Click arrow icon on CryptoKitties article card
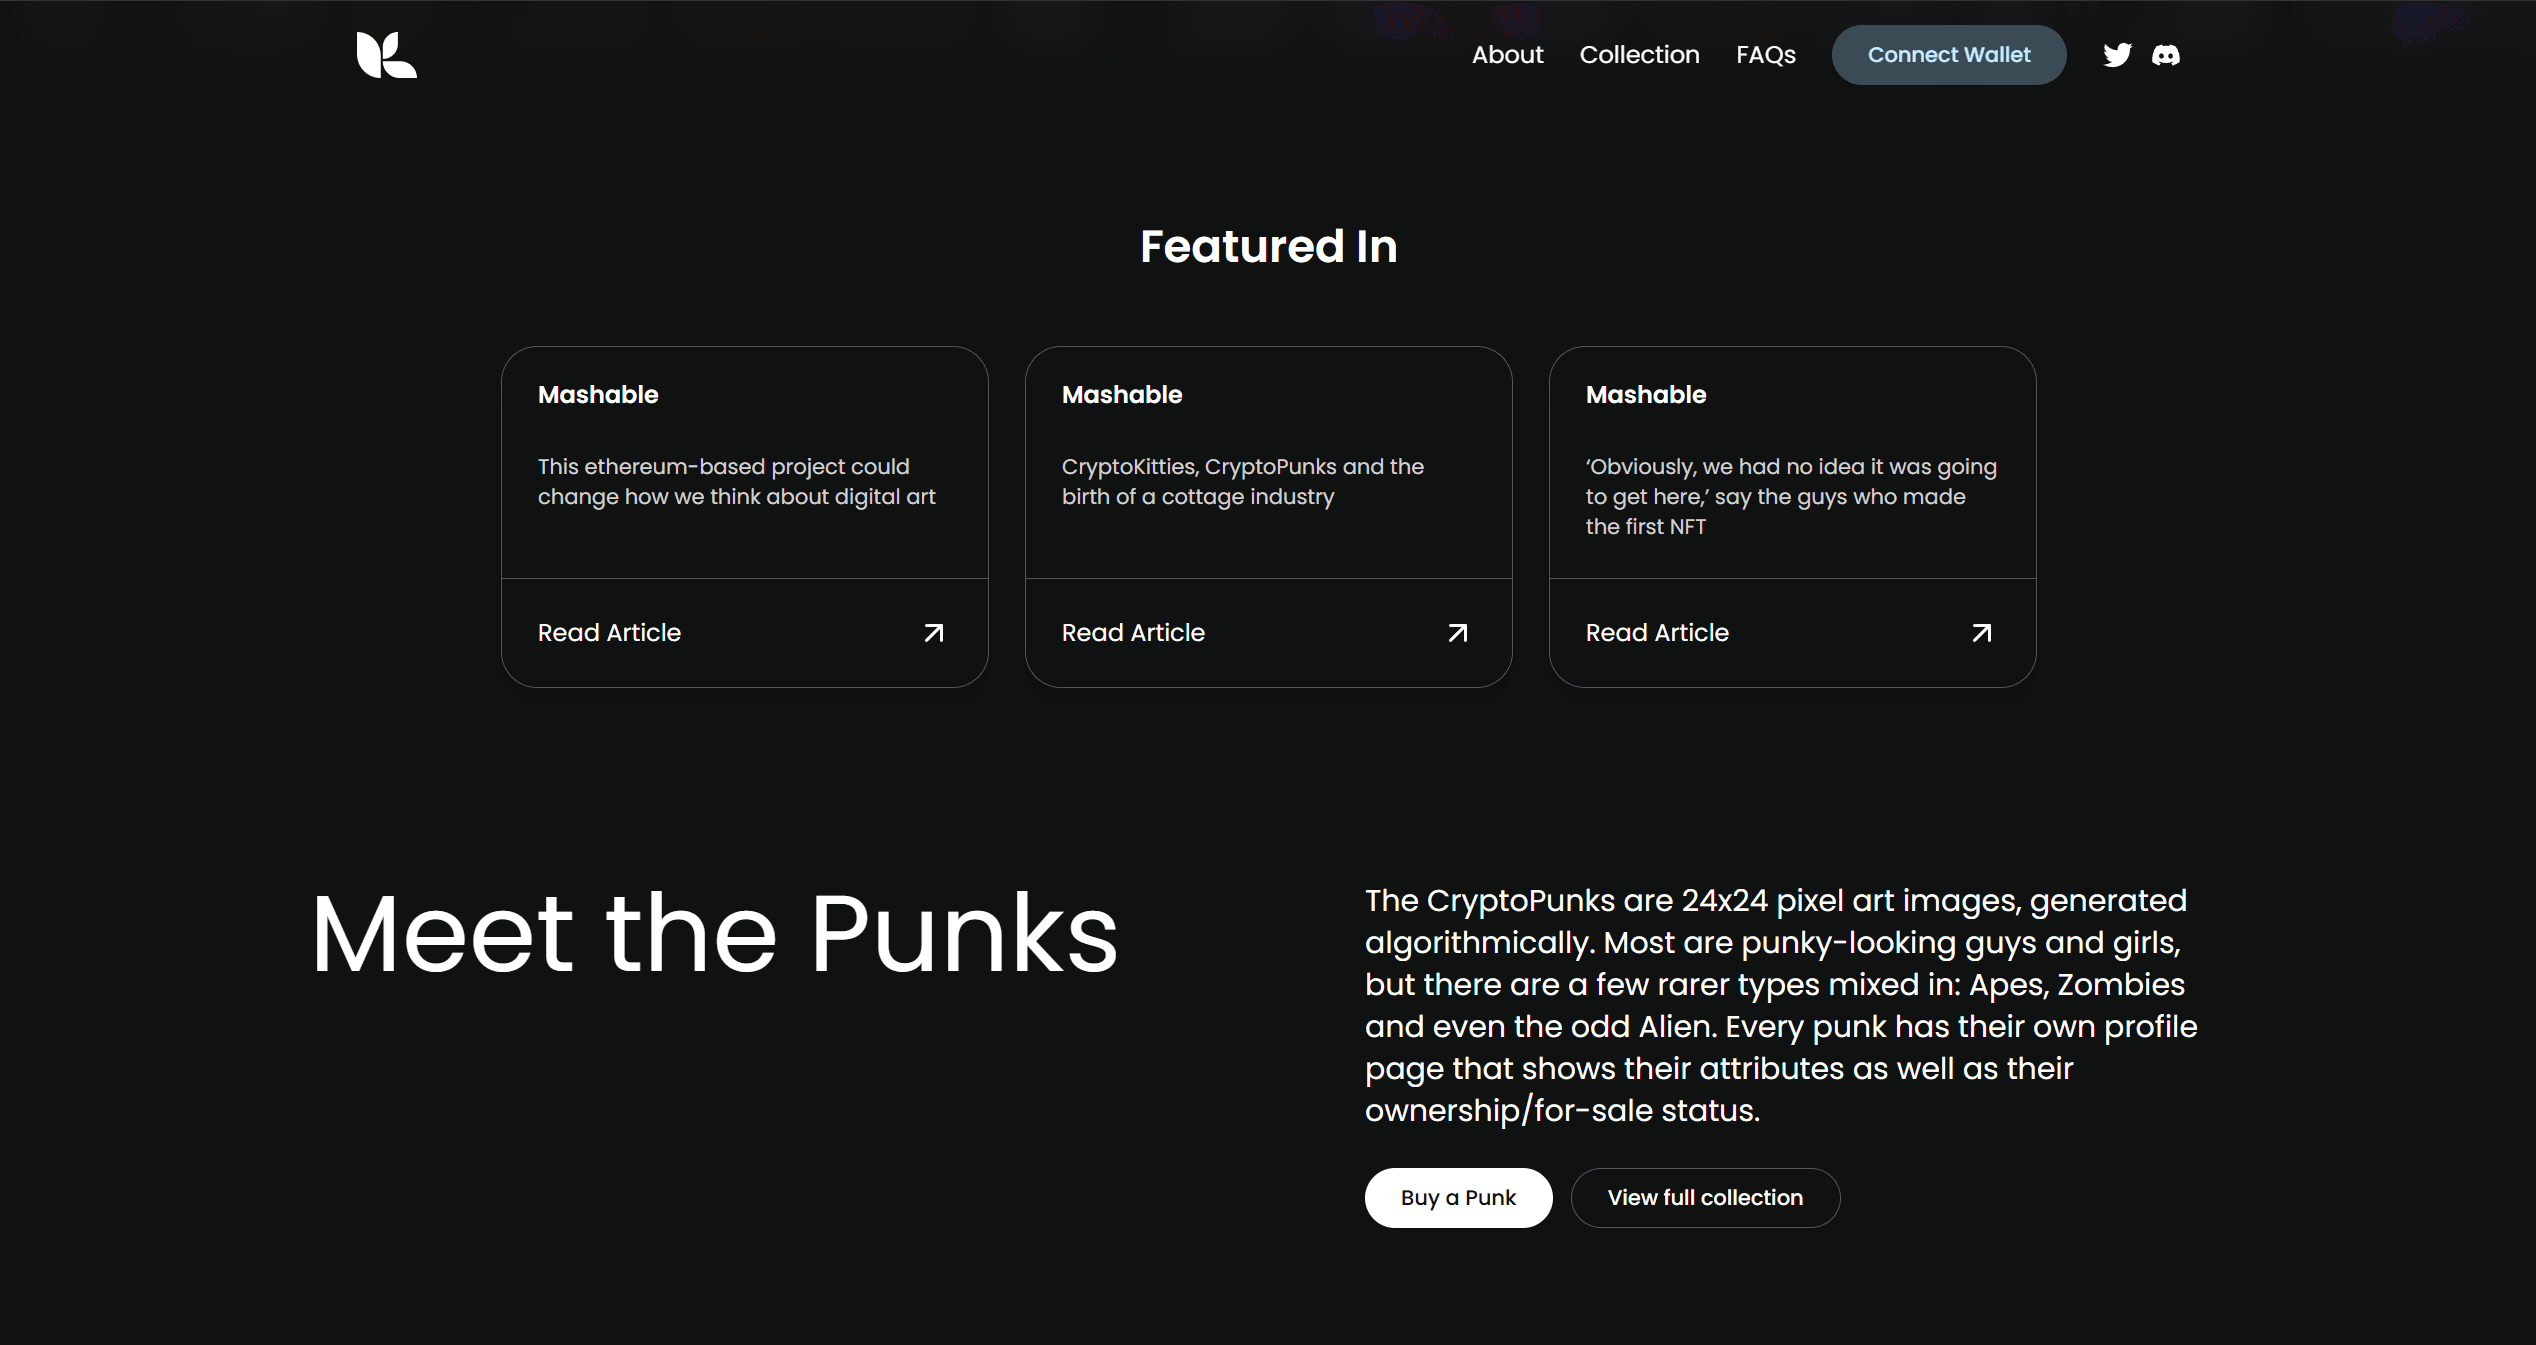The width and height of the screenshot is (2536, 1345). pyautogui.click(x=1457, y=633)
